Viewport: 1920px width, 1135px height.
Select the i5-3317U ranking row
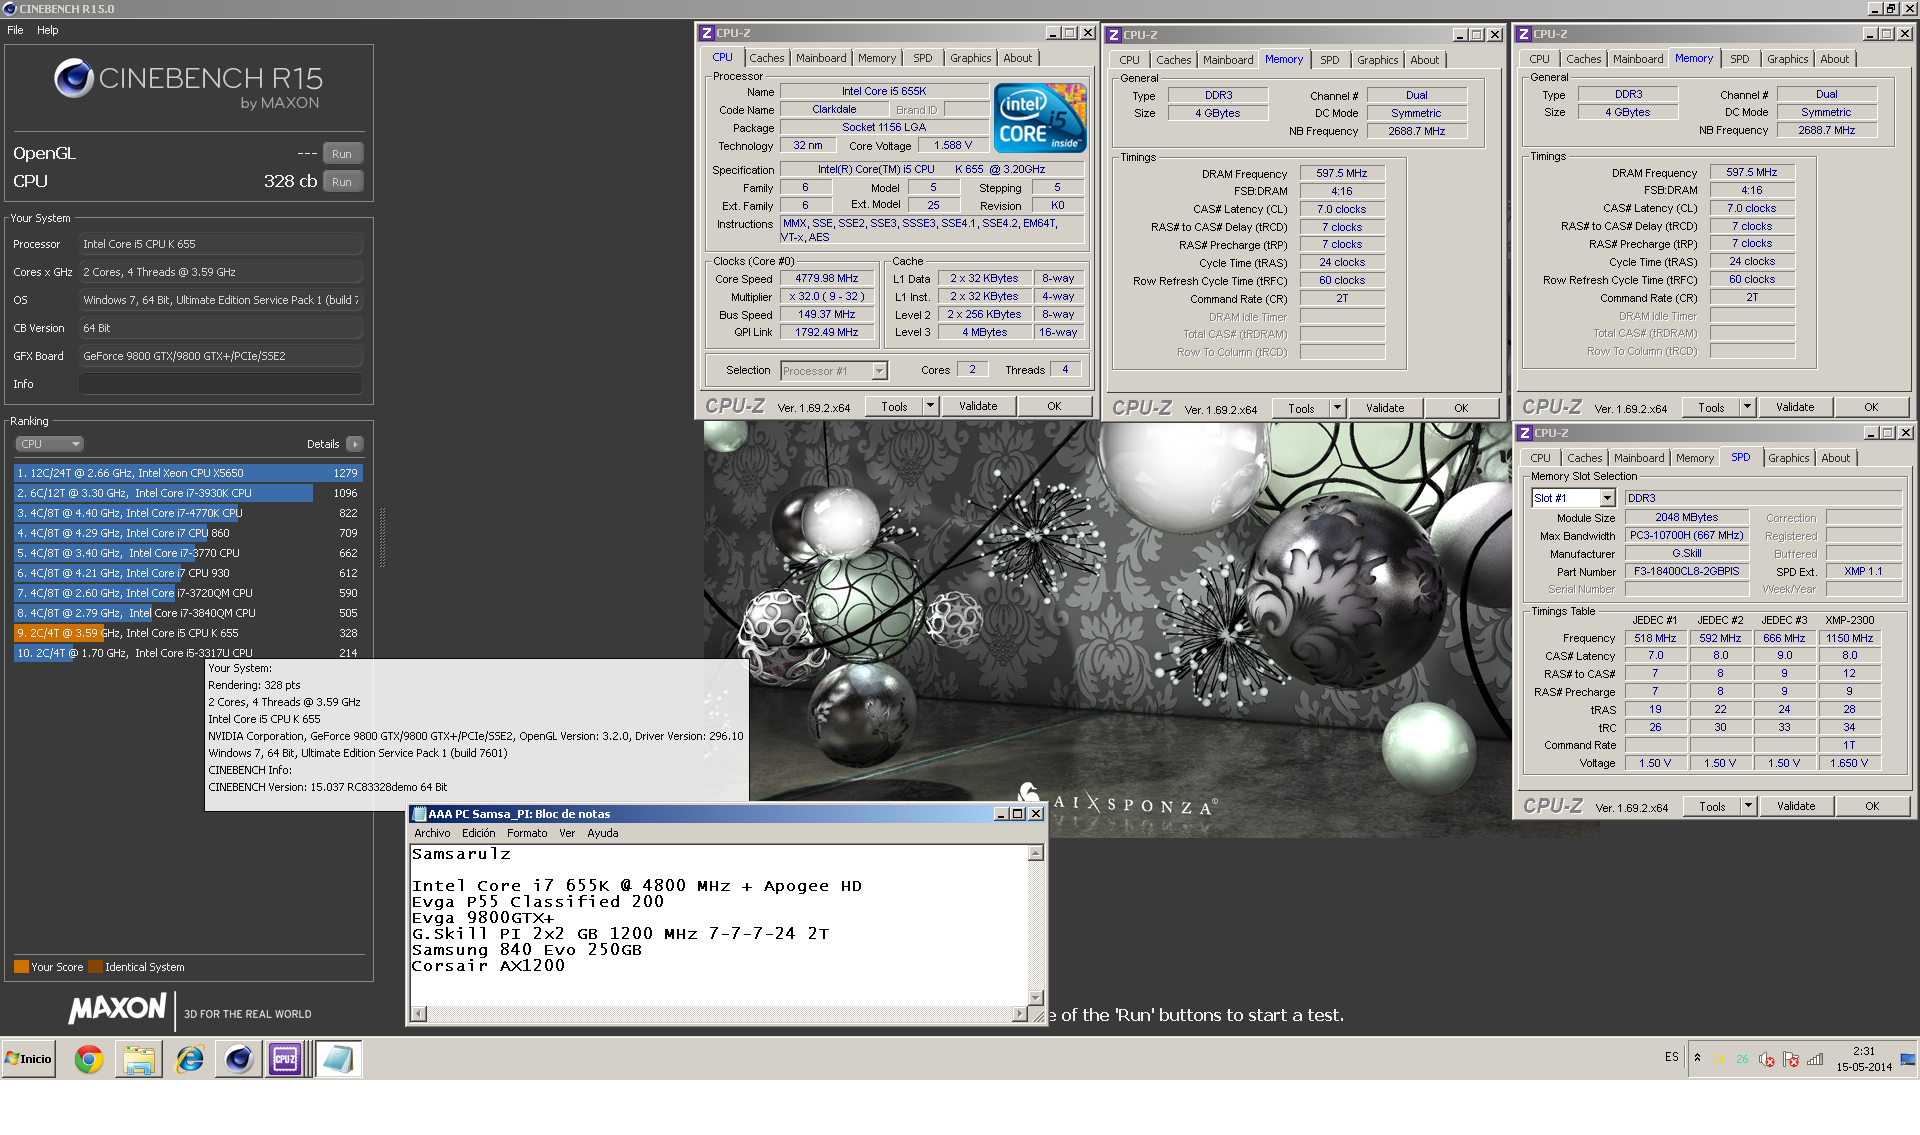coord(188,653)
